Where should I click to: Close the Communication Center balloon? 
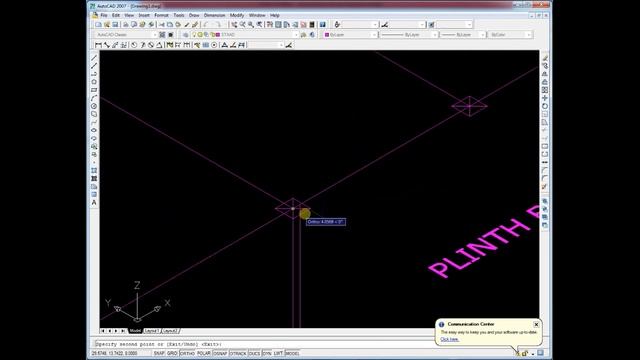[536, 324]
